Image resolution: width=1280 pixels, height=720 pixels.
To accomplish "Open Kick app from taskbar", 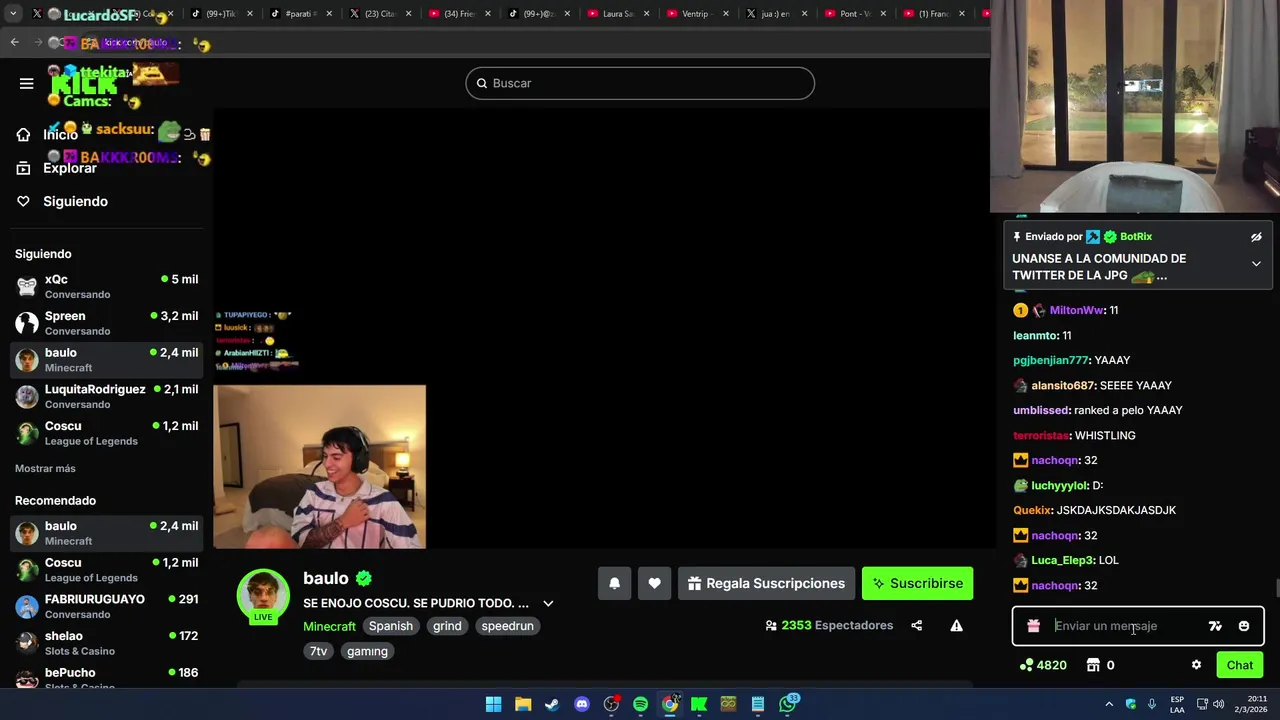I will pos(699,704).
